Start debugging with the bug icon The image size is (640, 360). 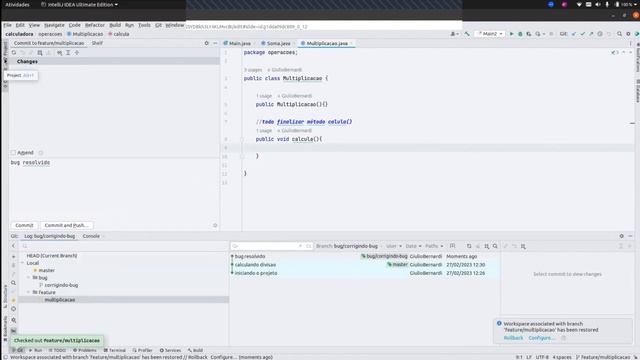tap(520, 34)
